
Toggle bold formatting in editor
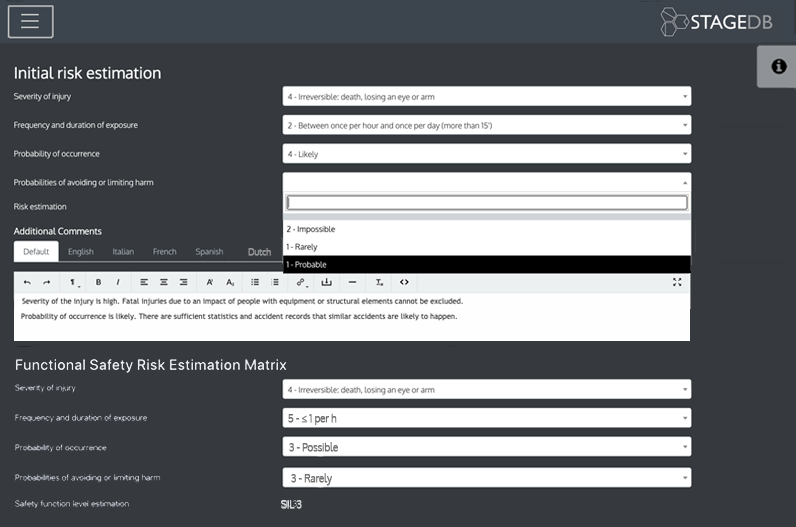(98, 282)
